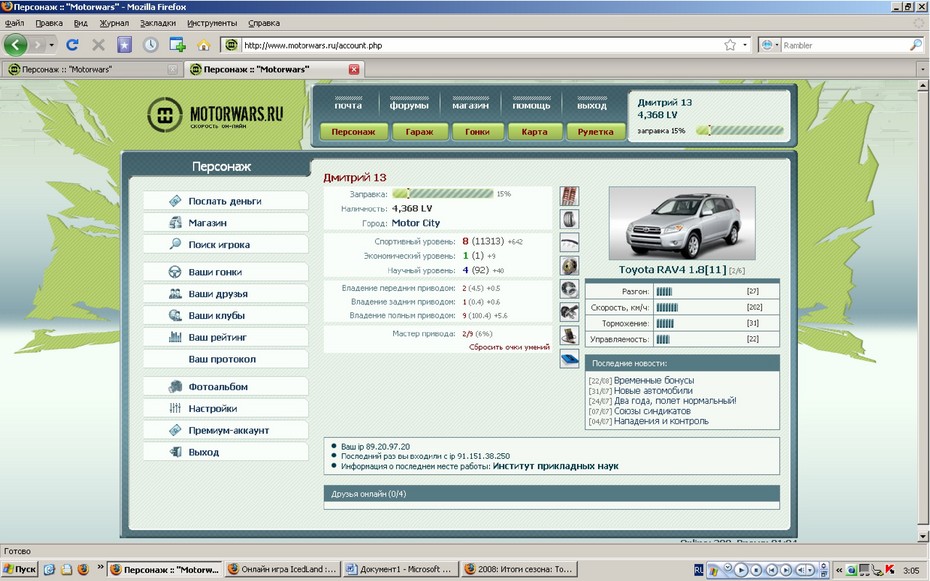Click the Rambler search input field

coord(845,45)
